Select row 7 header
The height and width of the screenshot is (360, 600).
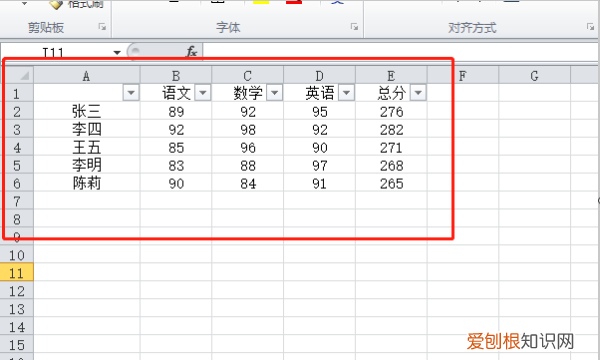click(x=17, y=201)
